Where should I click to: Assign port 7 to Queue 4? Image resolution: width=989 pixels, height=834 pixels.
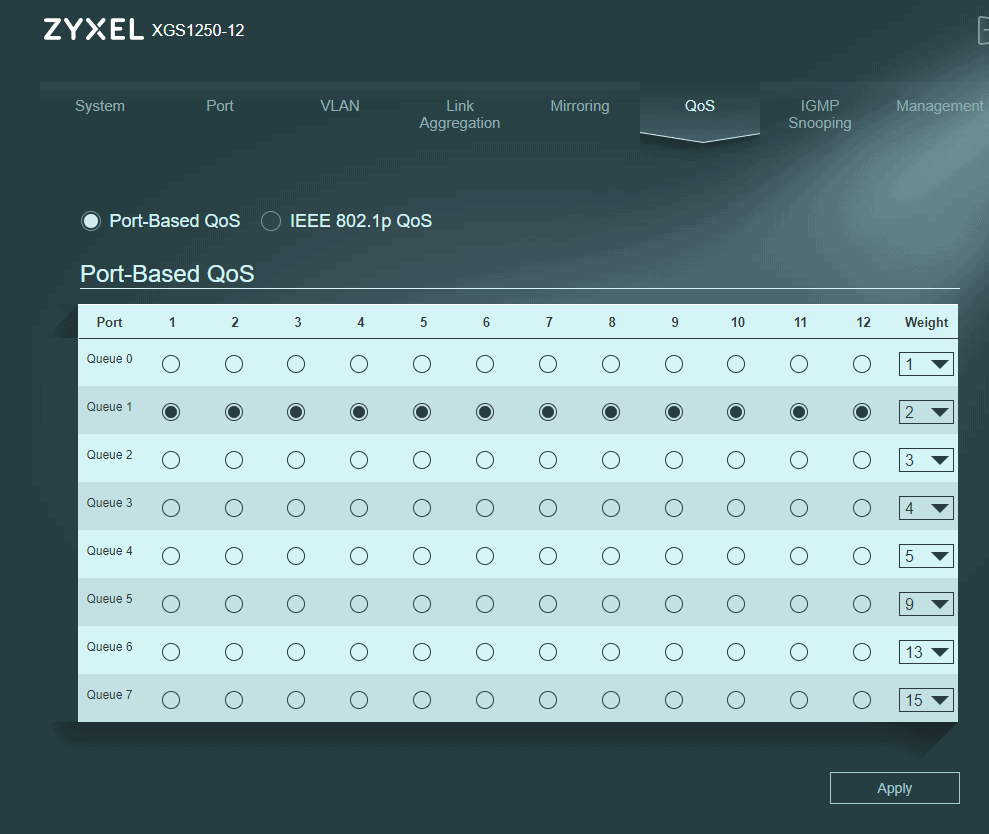tap(548, 556)
